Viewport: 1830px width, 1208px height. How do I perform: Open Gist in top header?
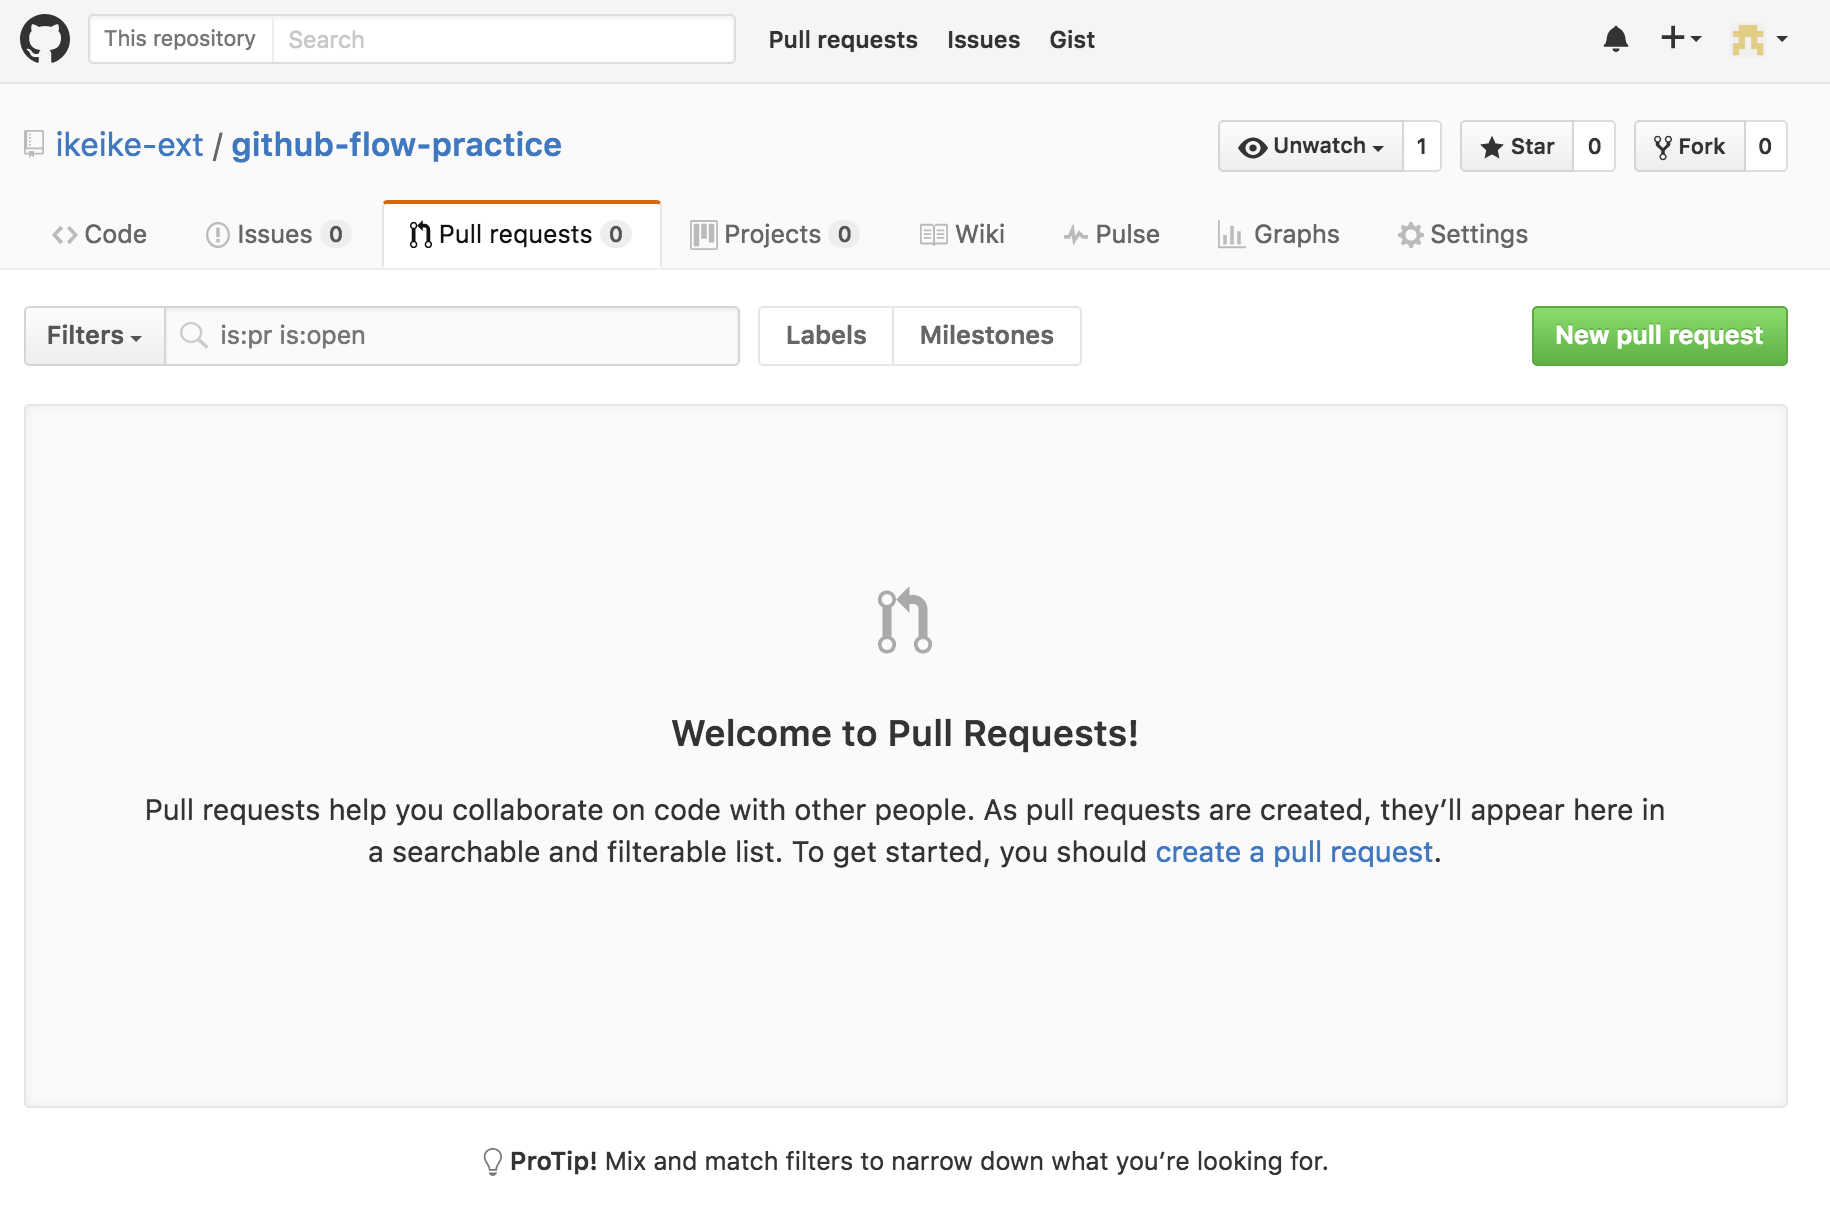[1072, 40]
